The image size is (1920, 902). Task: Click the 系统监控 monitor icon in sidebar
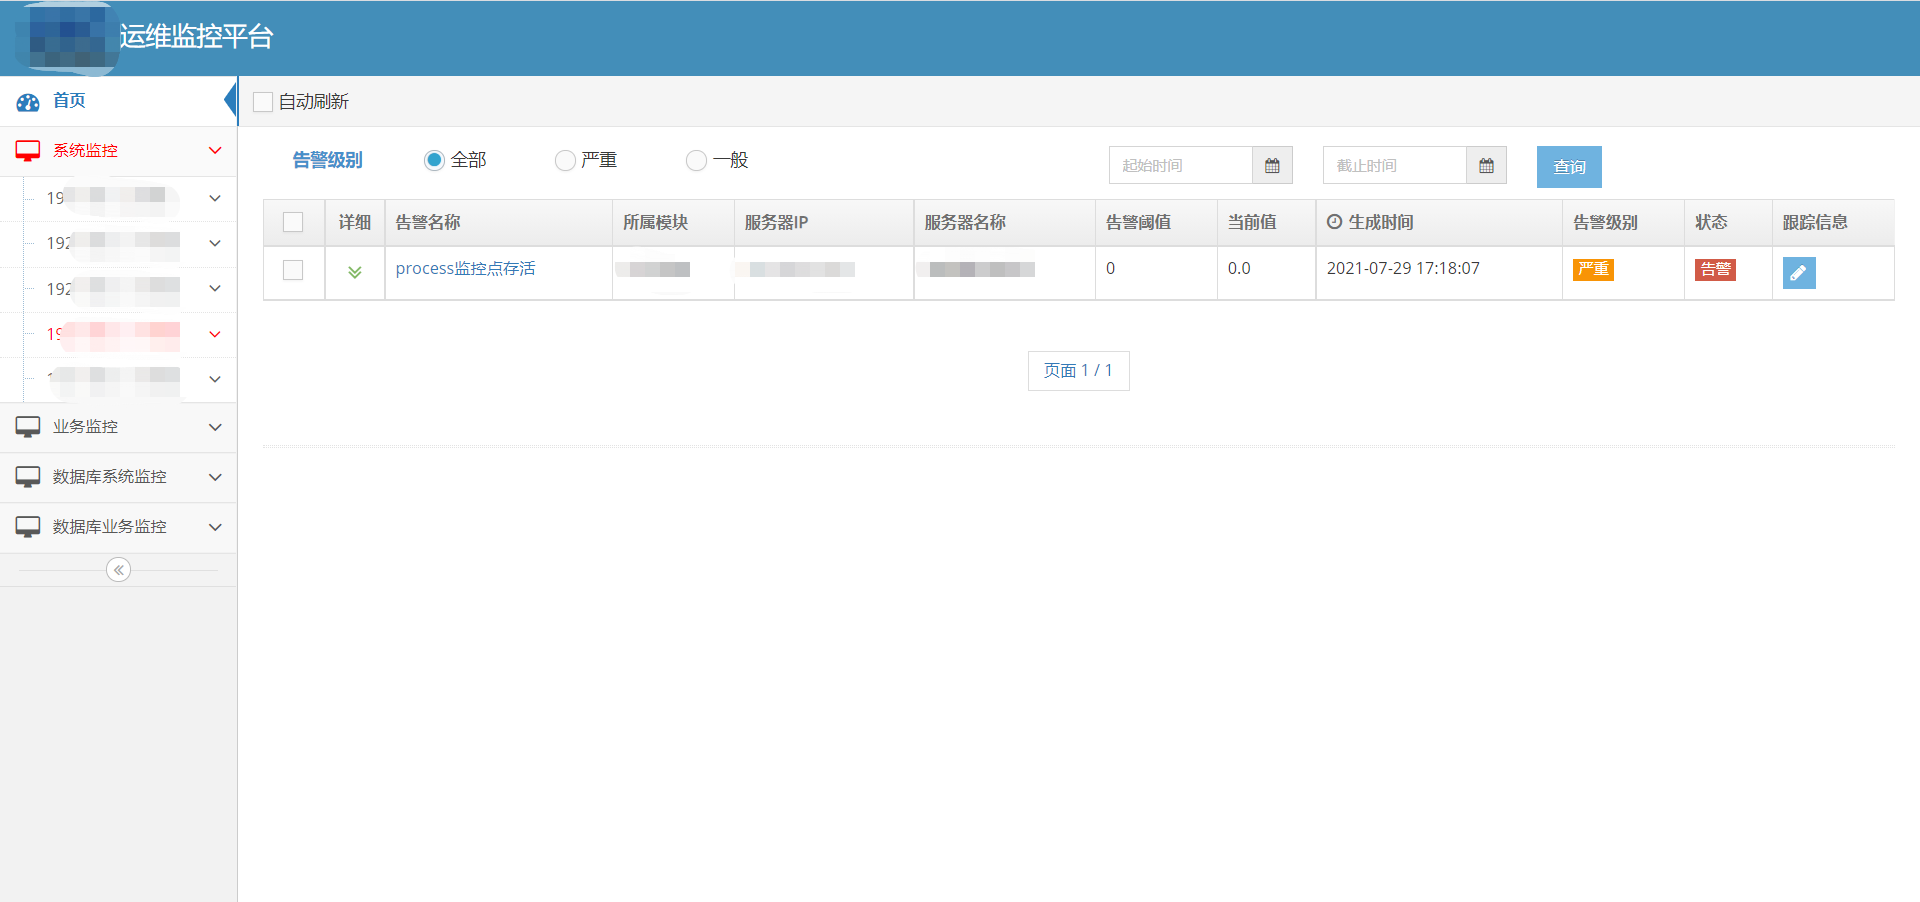coord(27,150)
